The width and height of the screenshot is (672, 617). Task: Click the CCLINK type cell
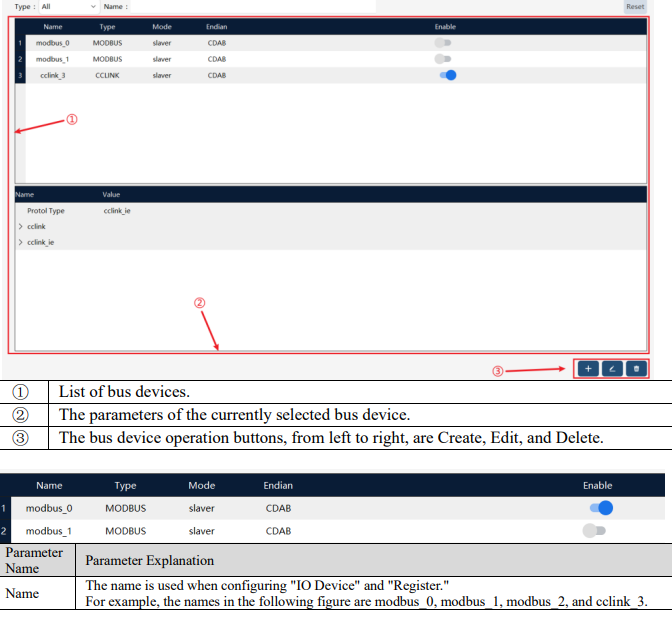(107, 75)
